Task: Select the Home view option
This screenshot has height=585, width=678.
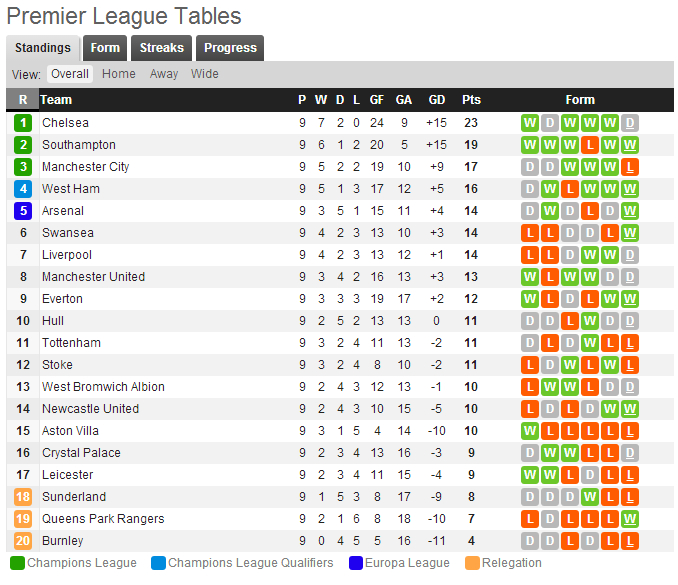Action: [118, 74]
